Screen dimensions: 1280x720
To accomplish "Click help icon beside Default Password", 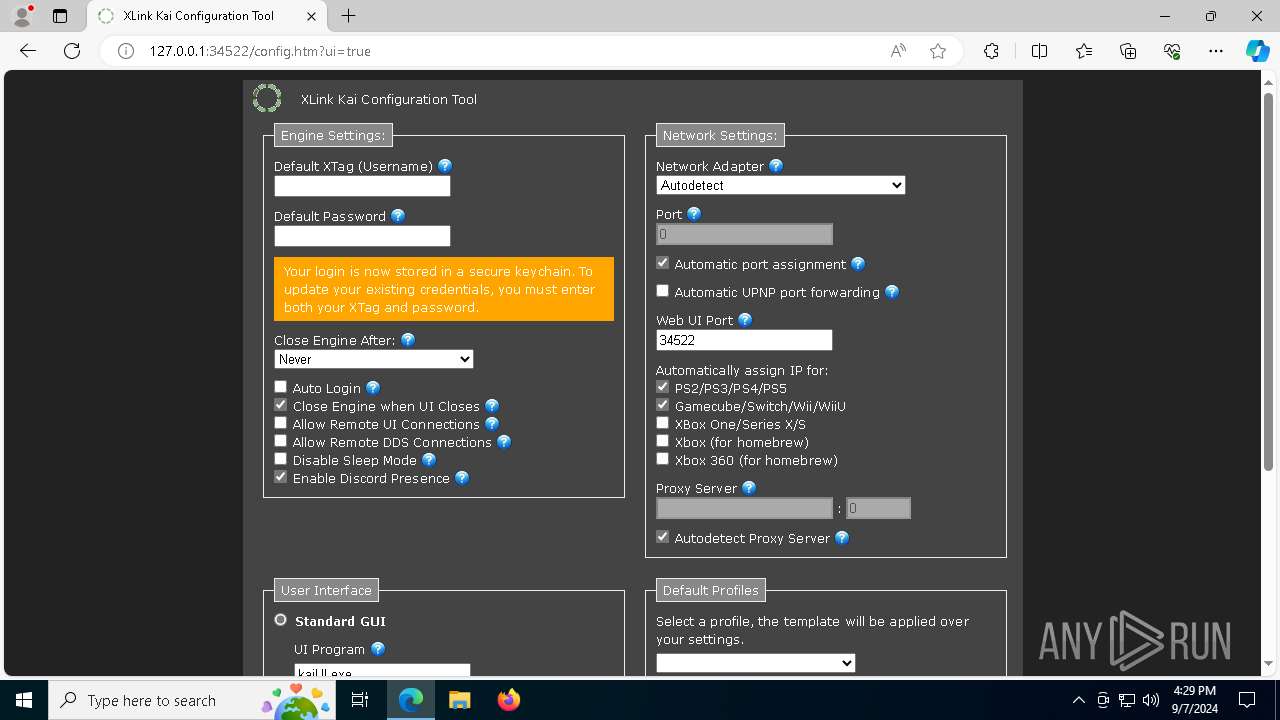I will pos(398,216).
